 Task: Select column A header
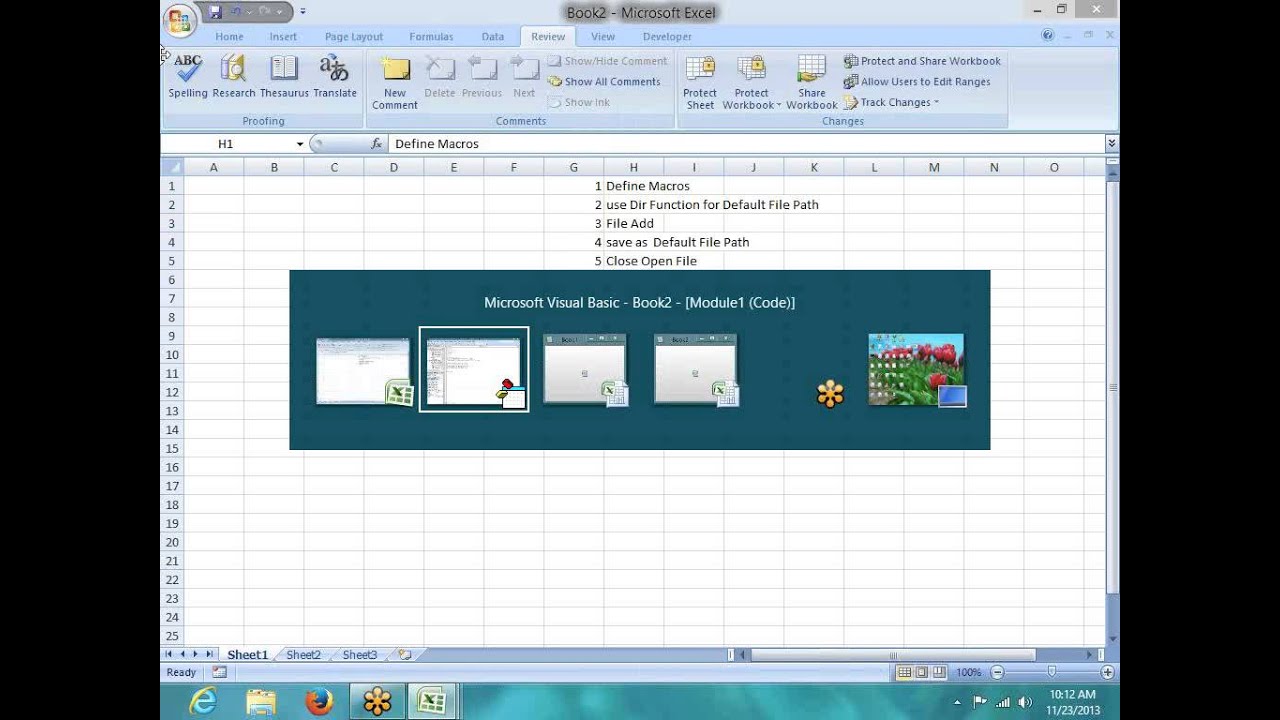tap(213, 167)
